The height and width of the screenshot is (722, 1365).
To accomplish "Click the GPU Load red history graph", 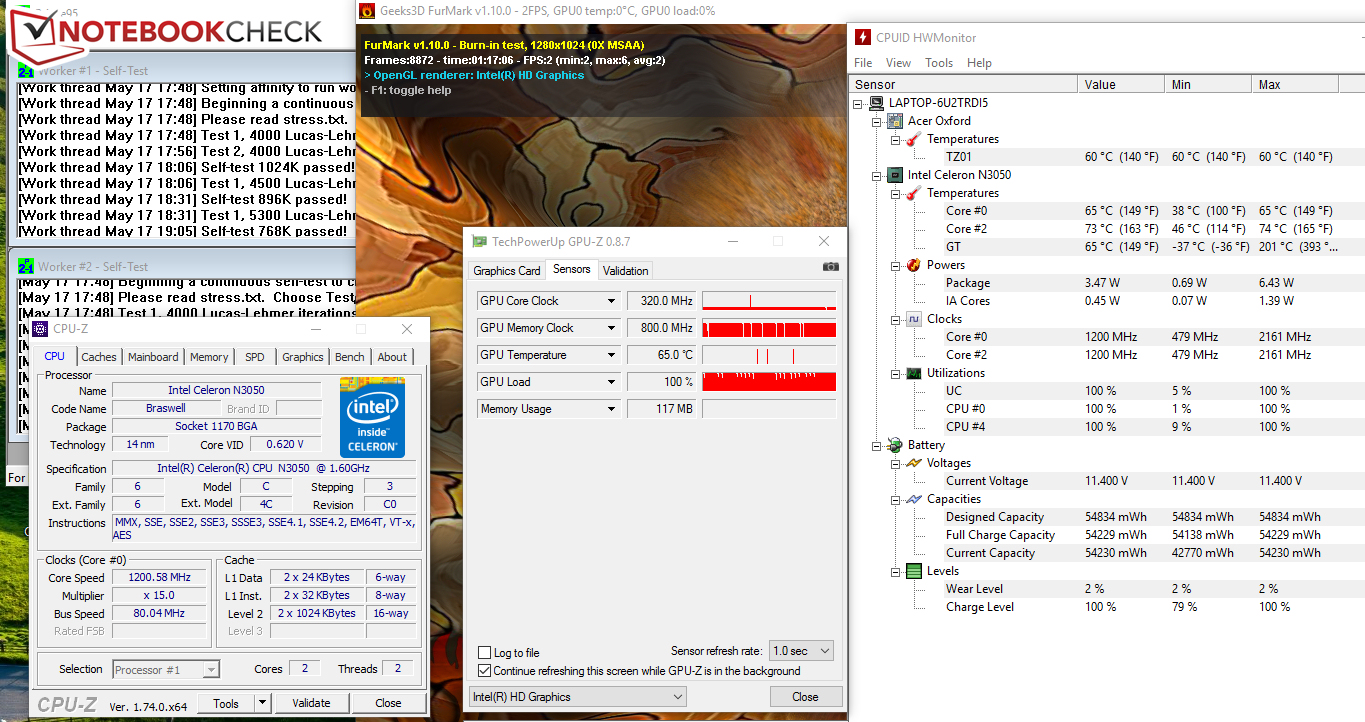I will pos(769,382).
